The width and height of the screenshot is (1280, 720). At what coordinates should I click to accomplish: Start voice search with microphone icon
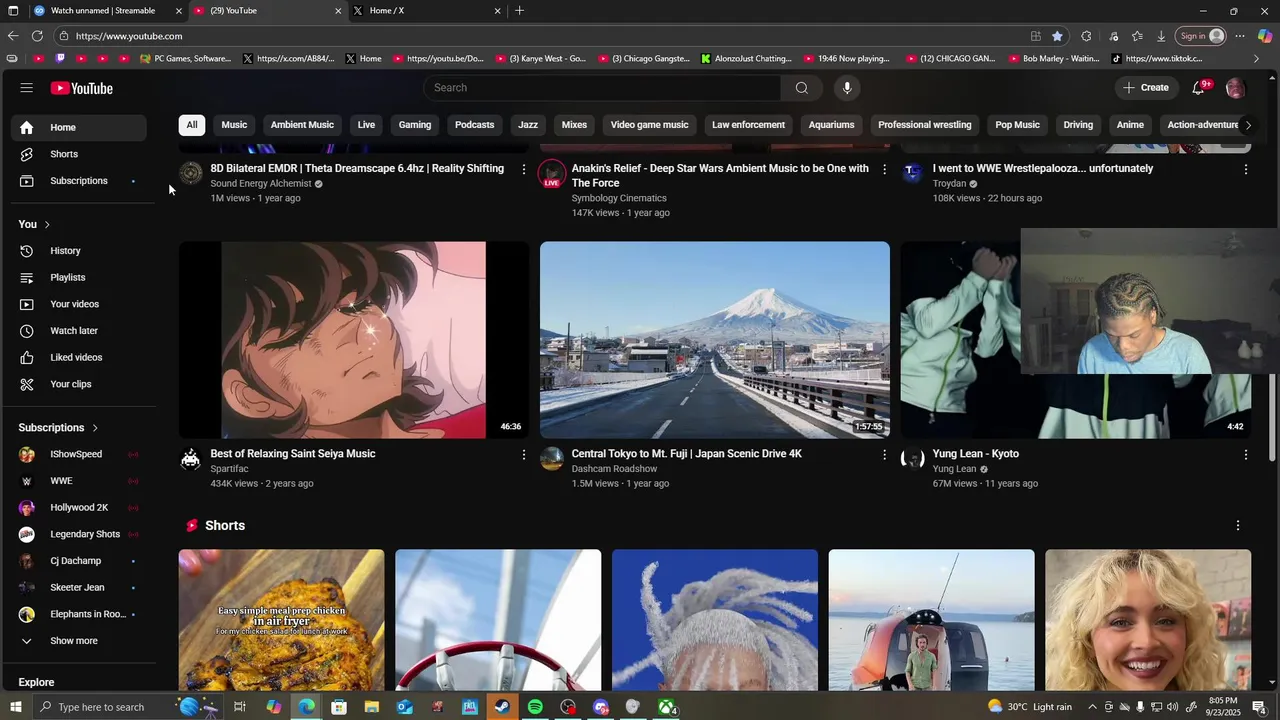tap(847, 88)
